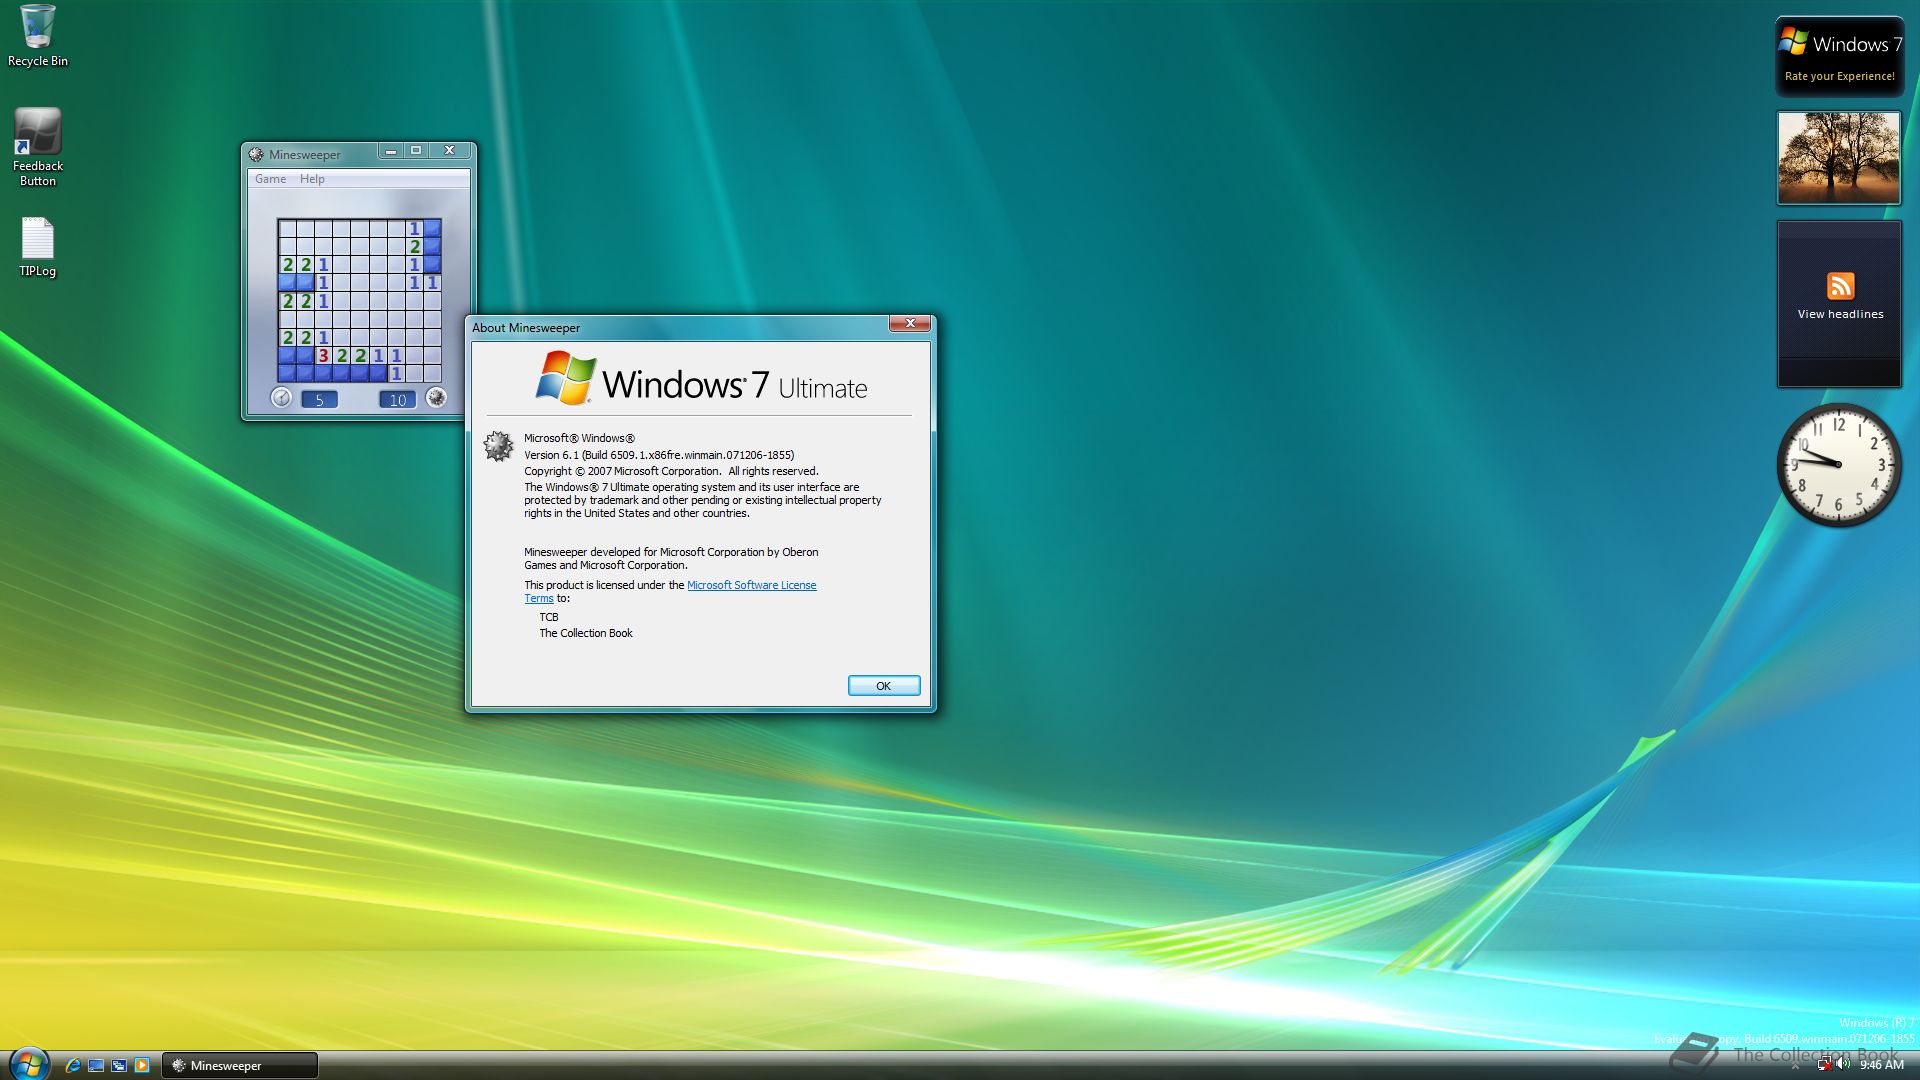Open the Help menu in Minesweeper
The height and width of the screenshot is (1080, 1920).
point(312,179)
